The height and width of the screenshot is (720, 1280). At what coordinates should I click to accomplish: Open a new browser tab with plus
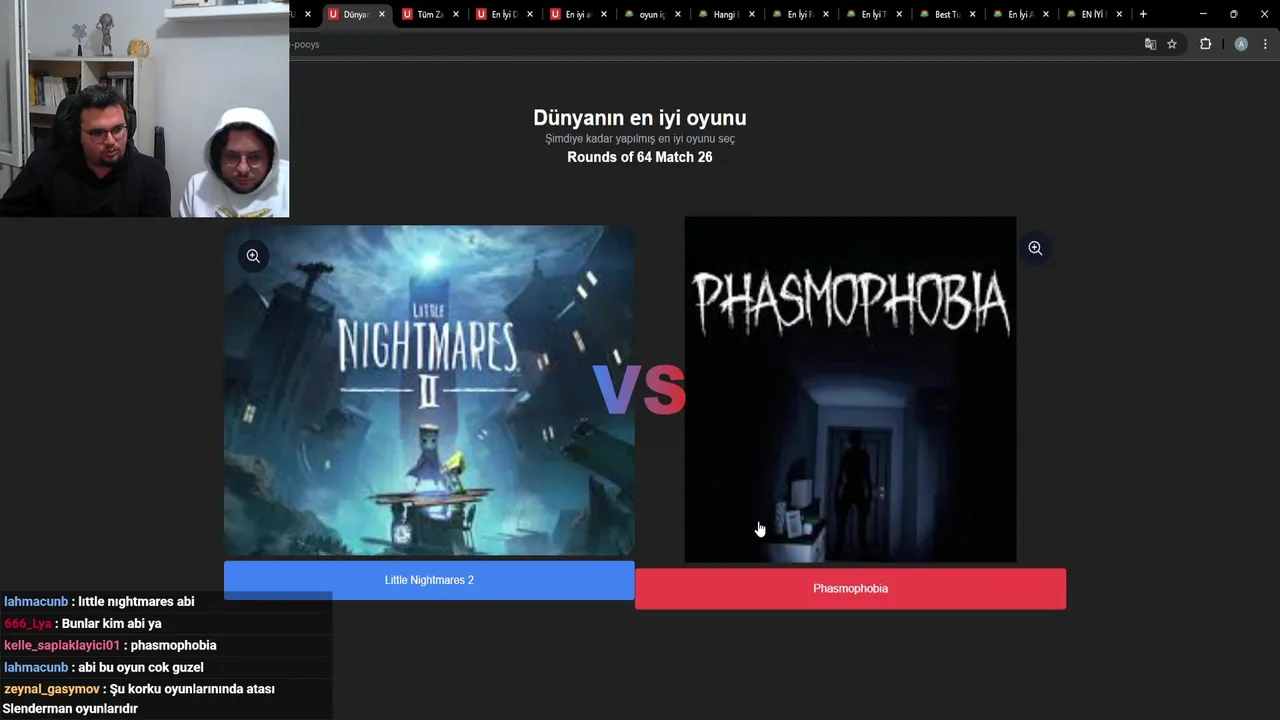(1143, 14)
